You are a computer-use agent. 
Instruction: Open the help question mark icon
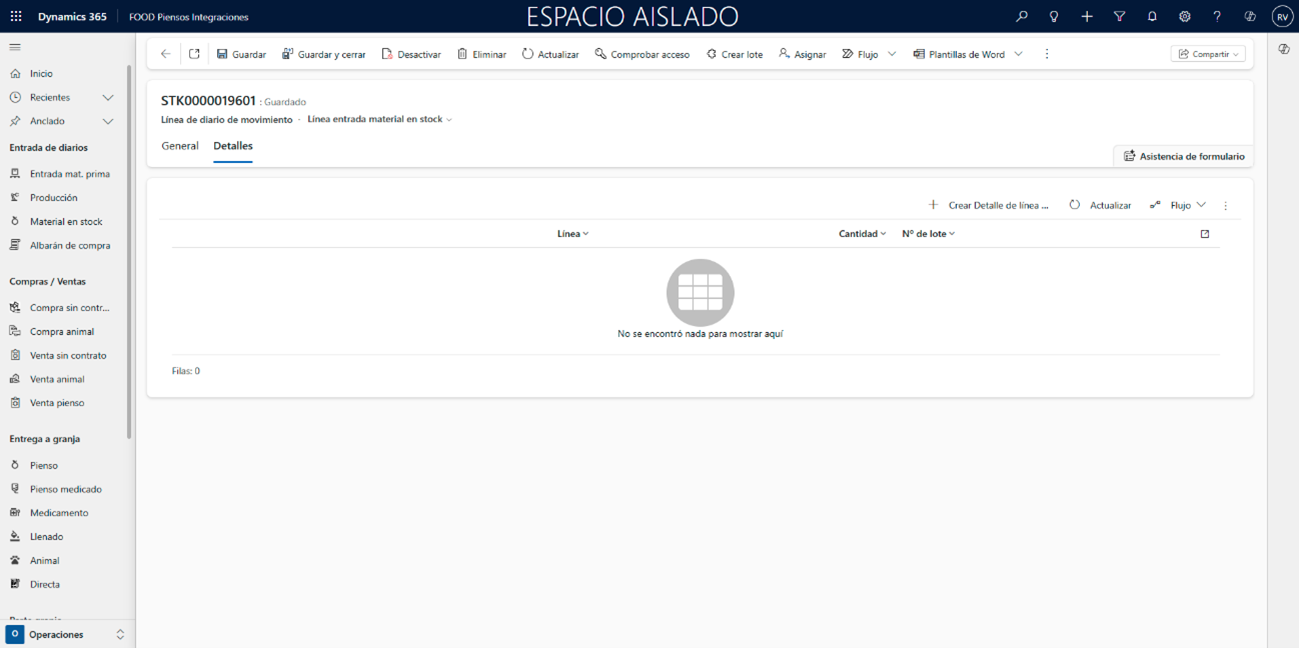point(1217,17)
